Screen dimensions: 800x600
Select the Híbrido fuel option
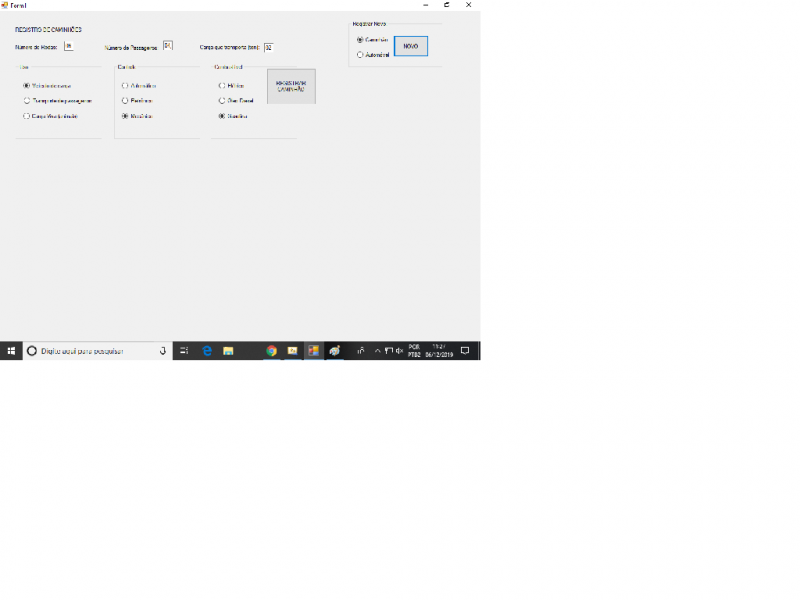click(x=222, y=86)
